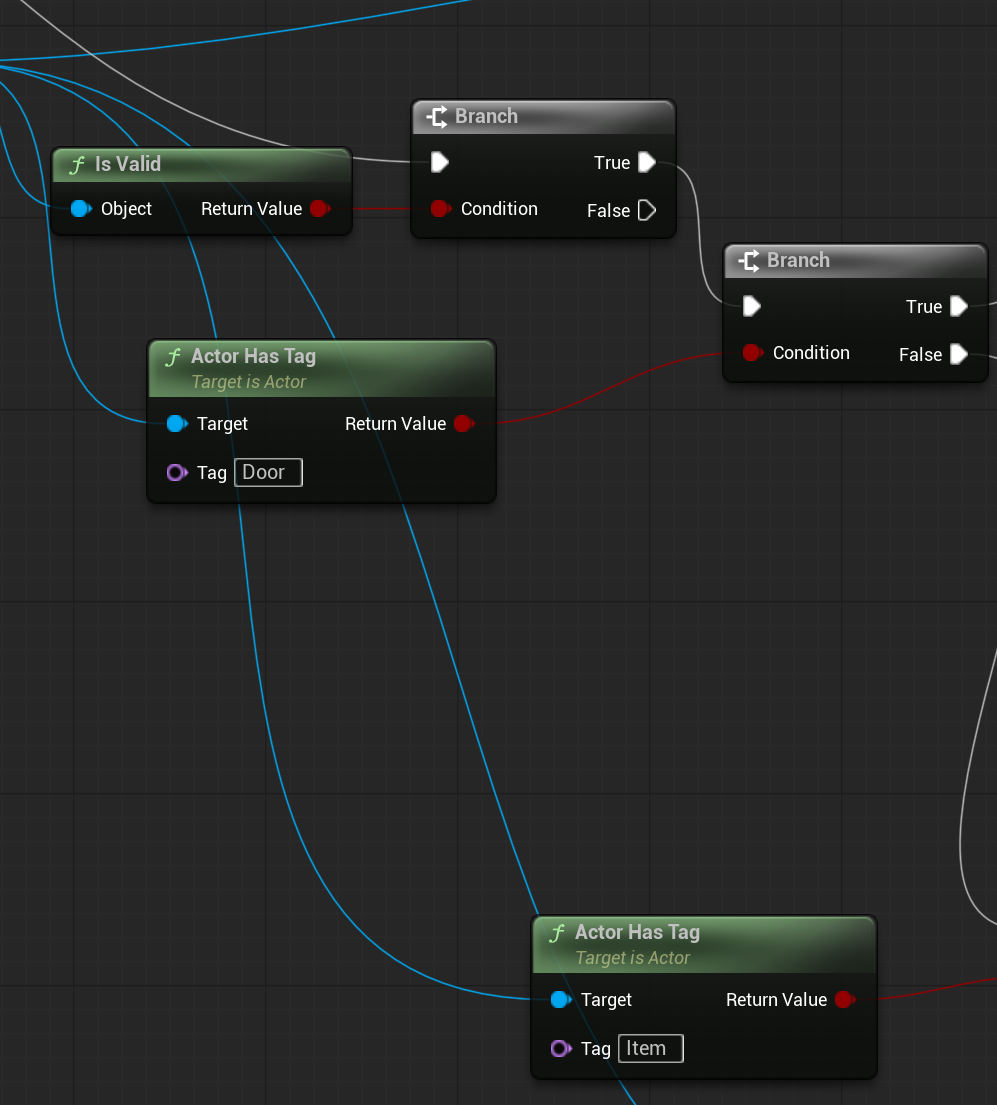997x1105 pixels.
Task: Click the Tag pin next to Door field
Action: point(177,472)
